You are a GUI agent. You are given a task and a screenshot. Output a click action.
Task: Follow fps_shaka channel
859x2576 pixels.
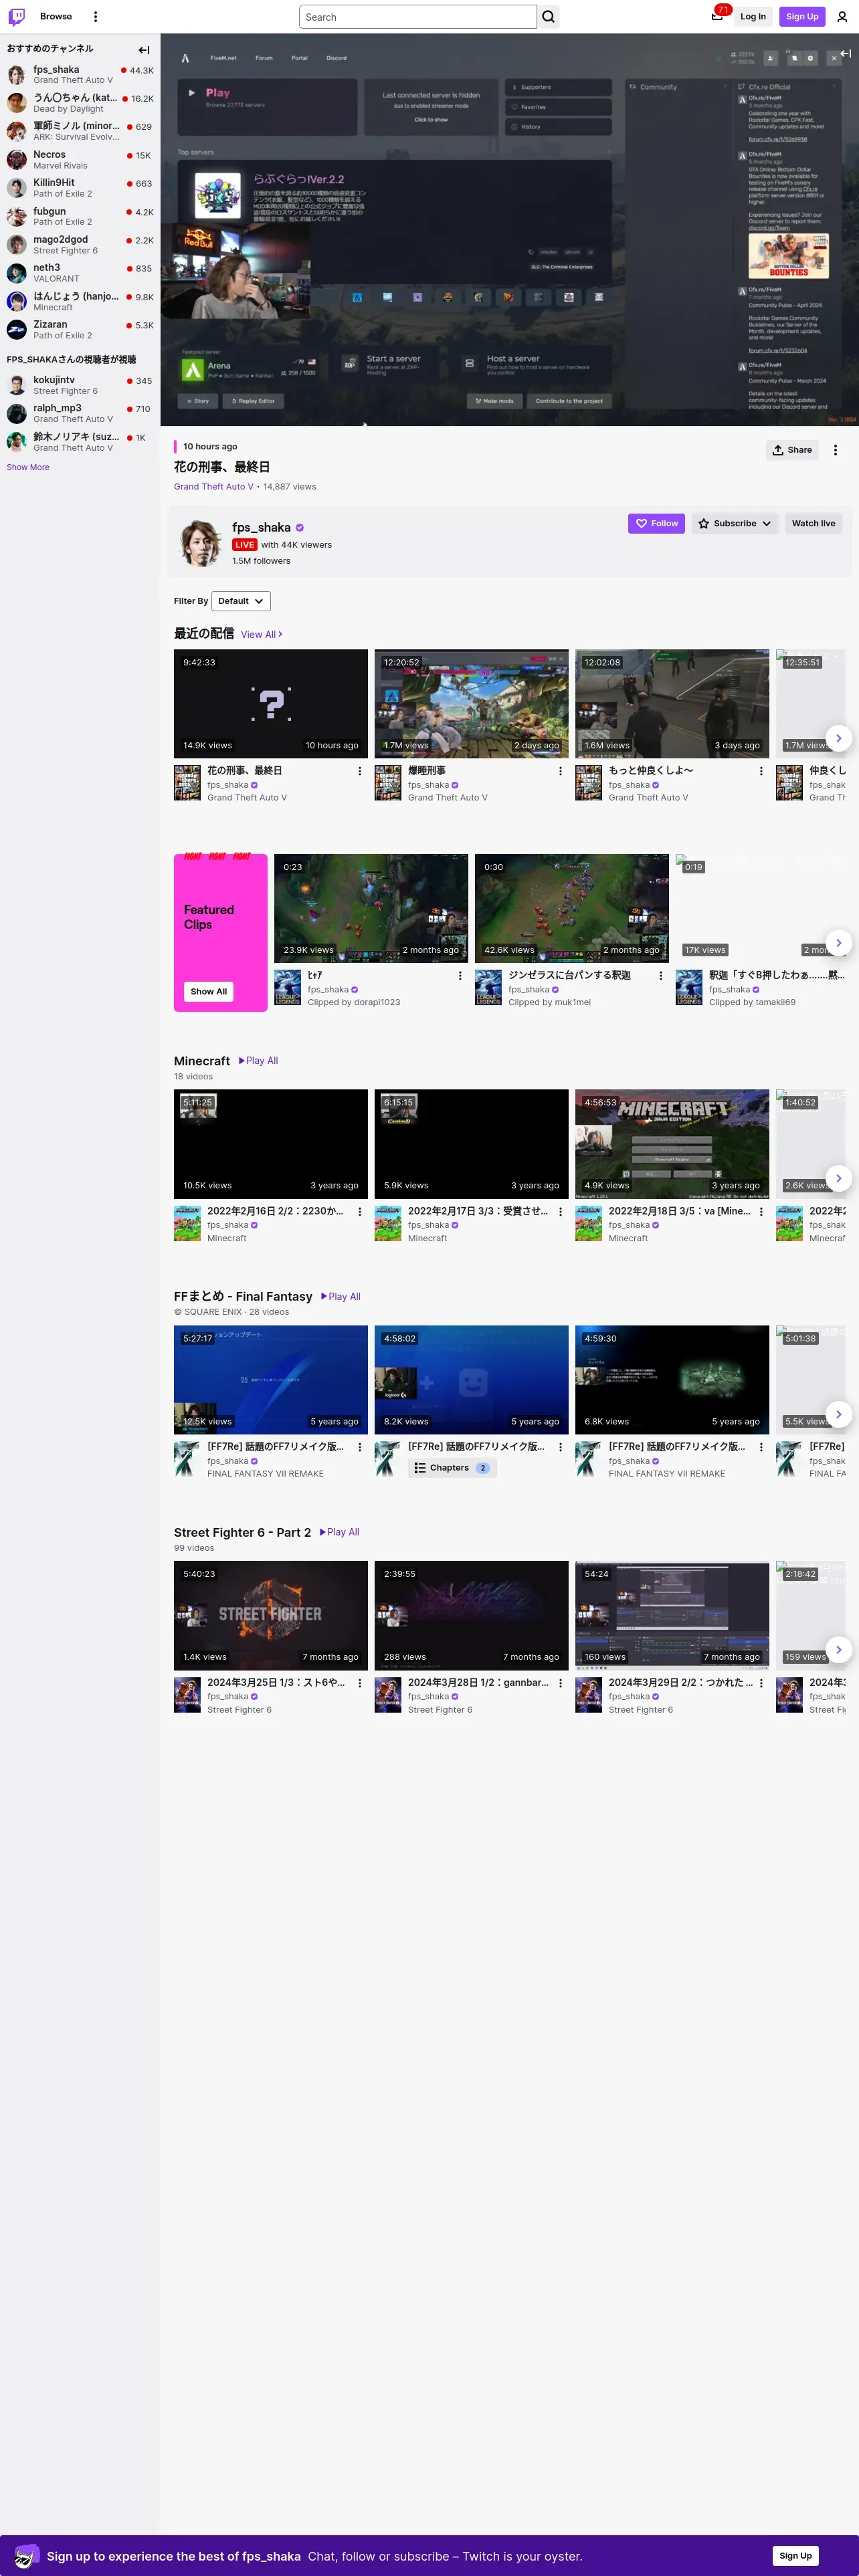(x=656, y=523)
